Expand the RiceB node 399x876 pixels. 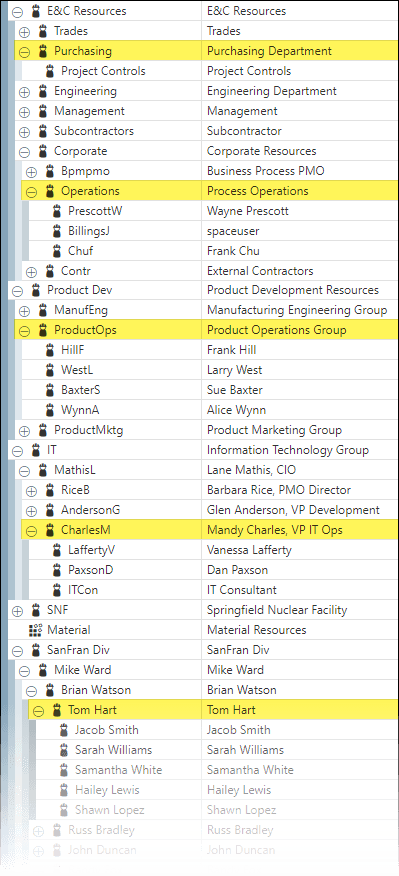pyautogui.click(x=31, y=491)
